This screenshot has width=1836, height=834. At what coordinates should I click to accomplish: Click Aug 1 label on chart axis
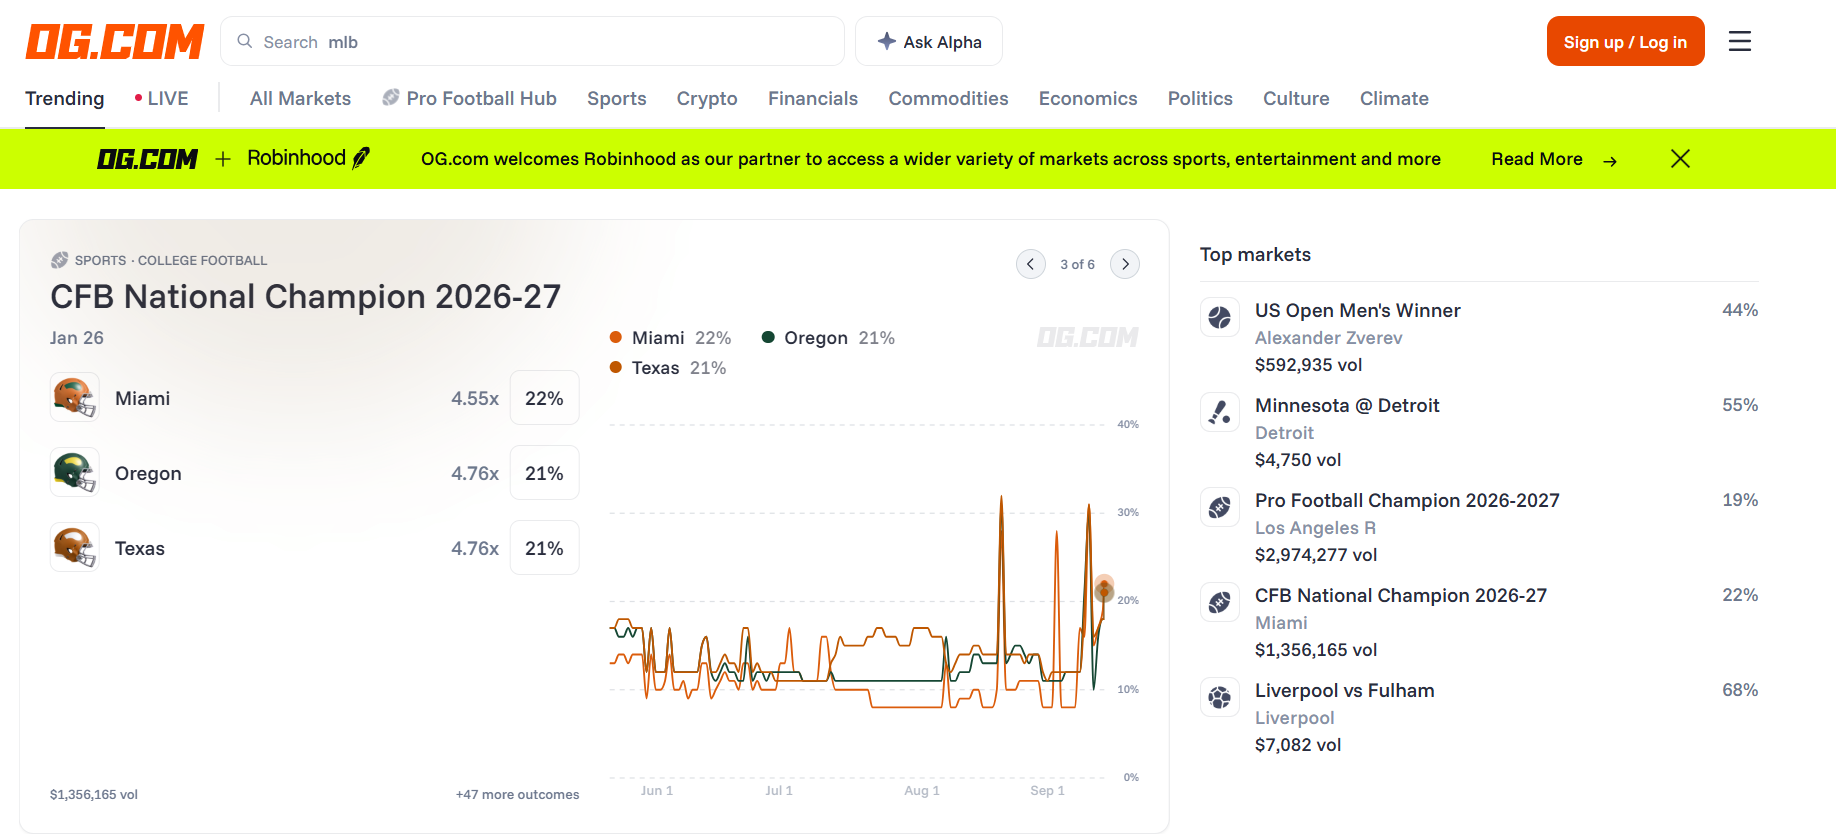click(x=922, y=790)
